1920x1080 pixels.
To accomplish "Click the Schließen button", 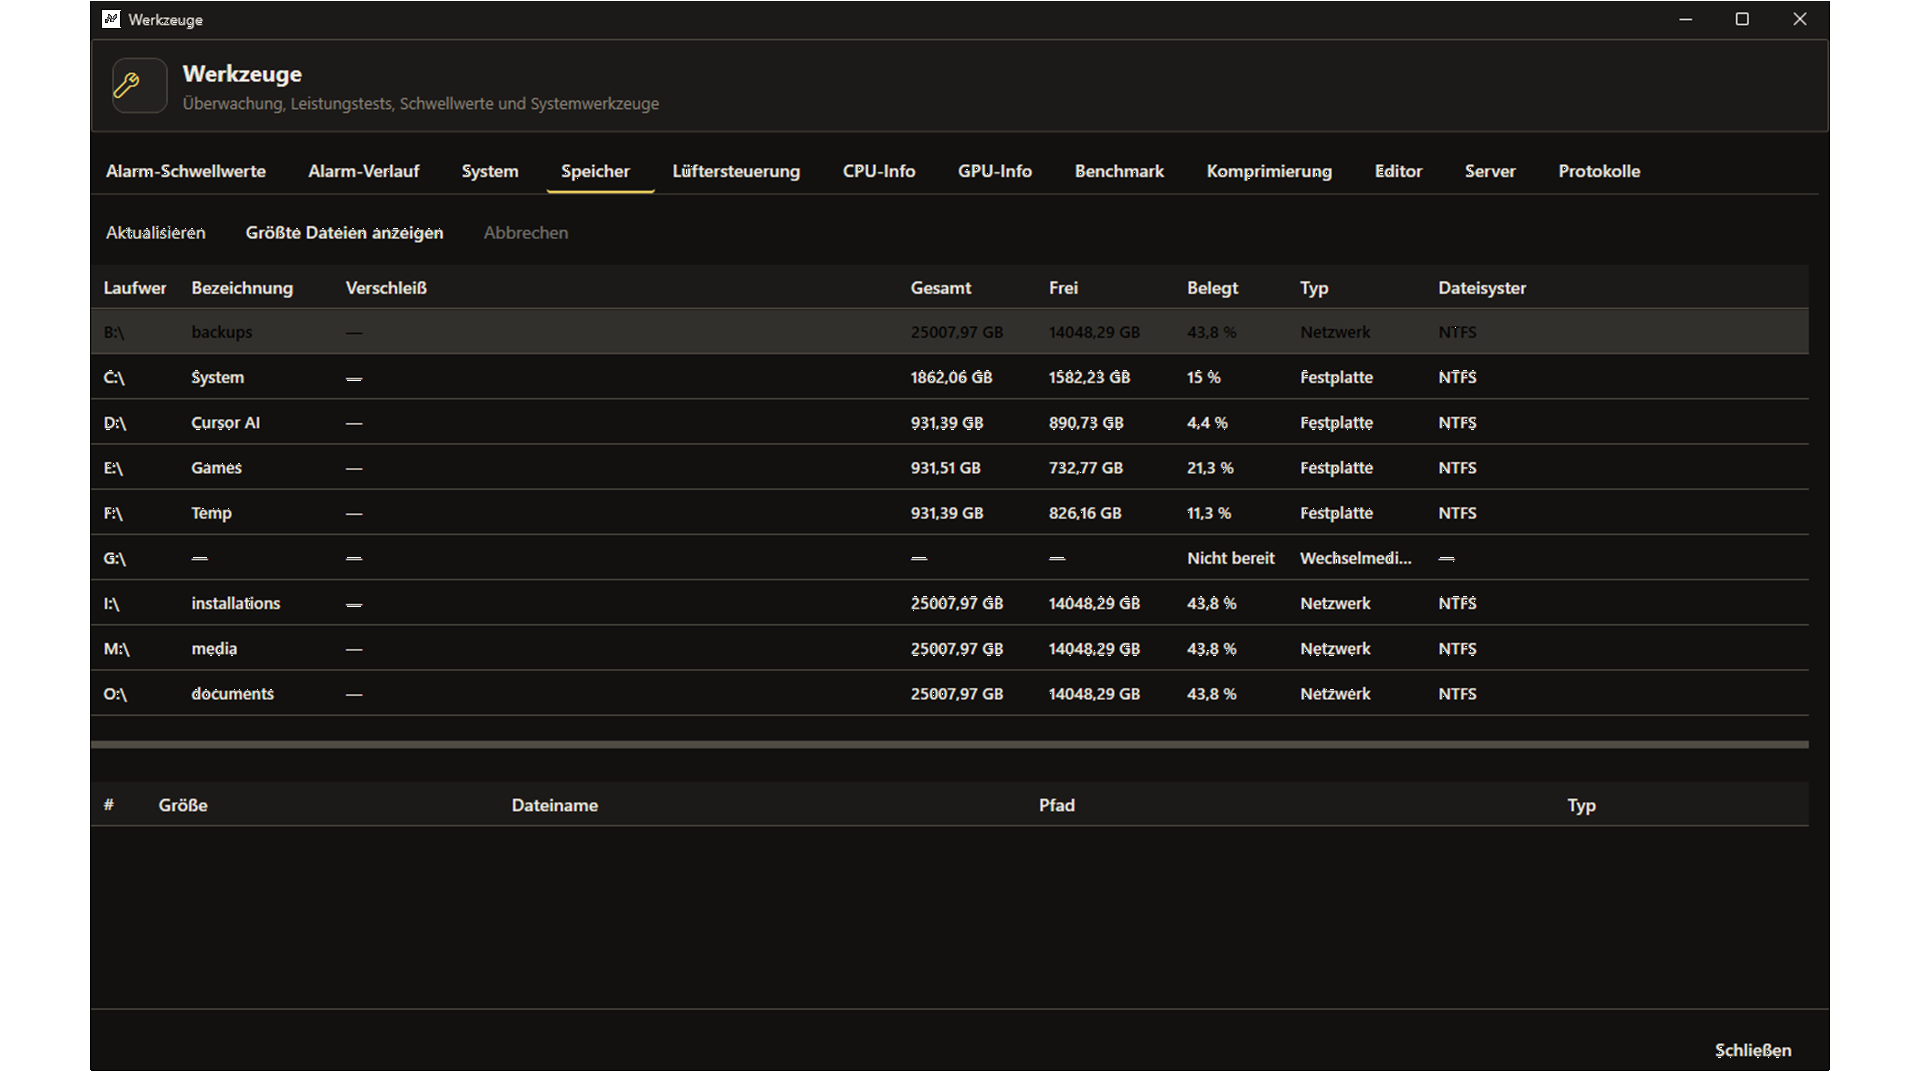I will tap(1753, 1050).
